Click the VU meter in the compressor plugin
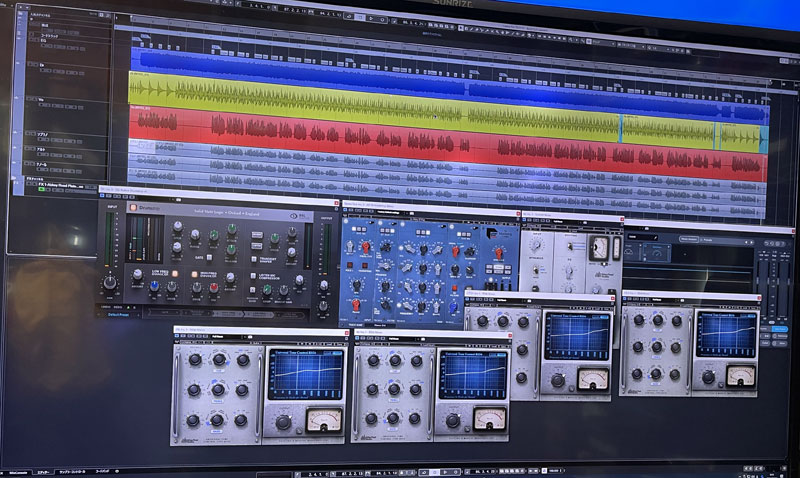Image resolution: width=800 pixels, height=478 pixels. (x=599, y=247)
